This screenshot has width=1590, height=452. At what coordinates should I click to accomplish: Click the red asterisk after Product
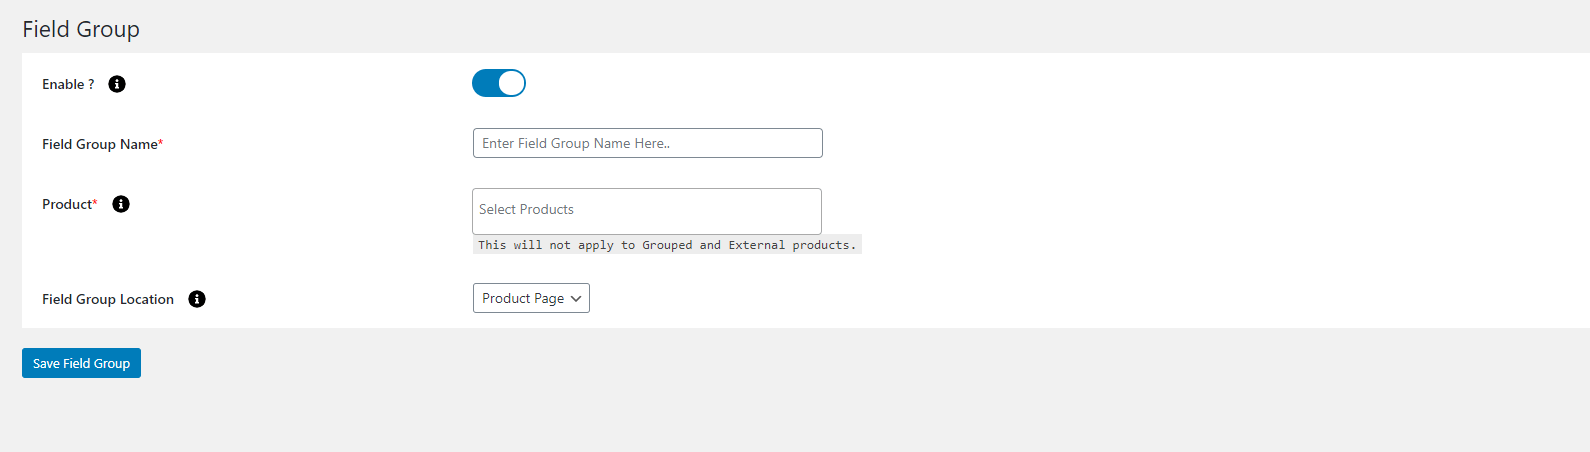click(x=95, y=203)
